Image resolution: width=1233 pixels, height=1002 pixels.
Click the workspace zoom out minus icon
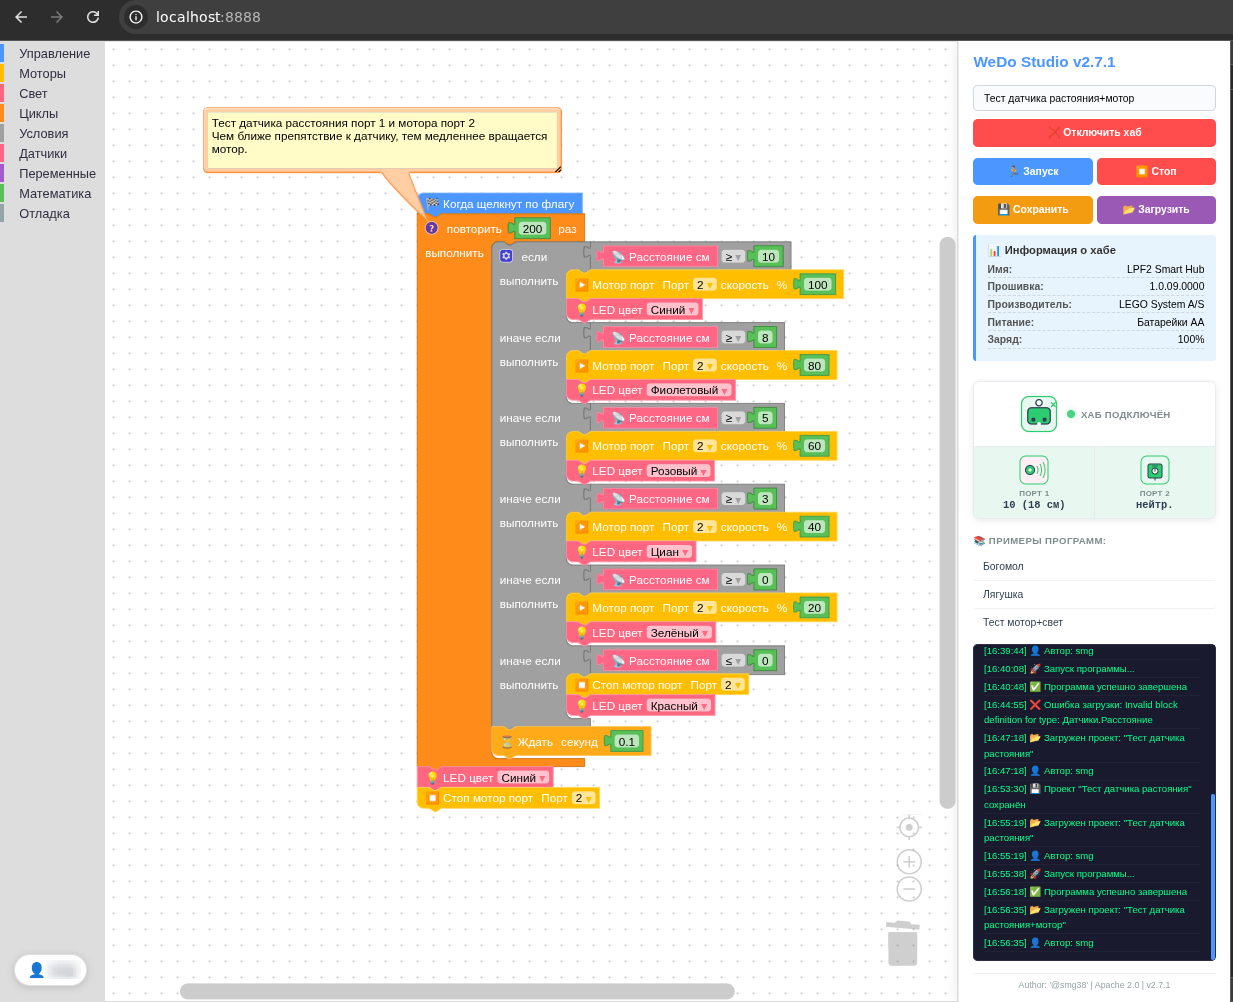(x=909, y=888)
